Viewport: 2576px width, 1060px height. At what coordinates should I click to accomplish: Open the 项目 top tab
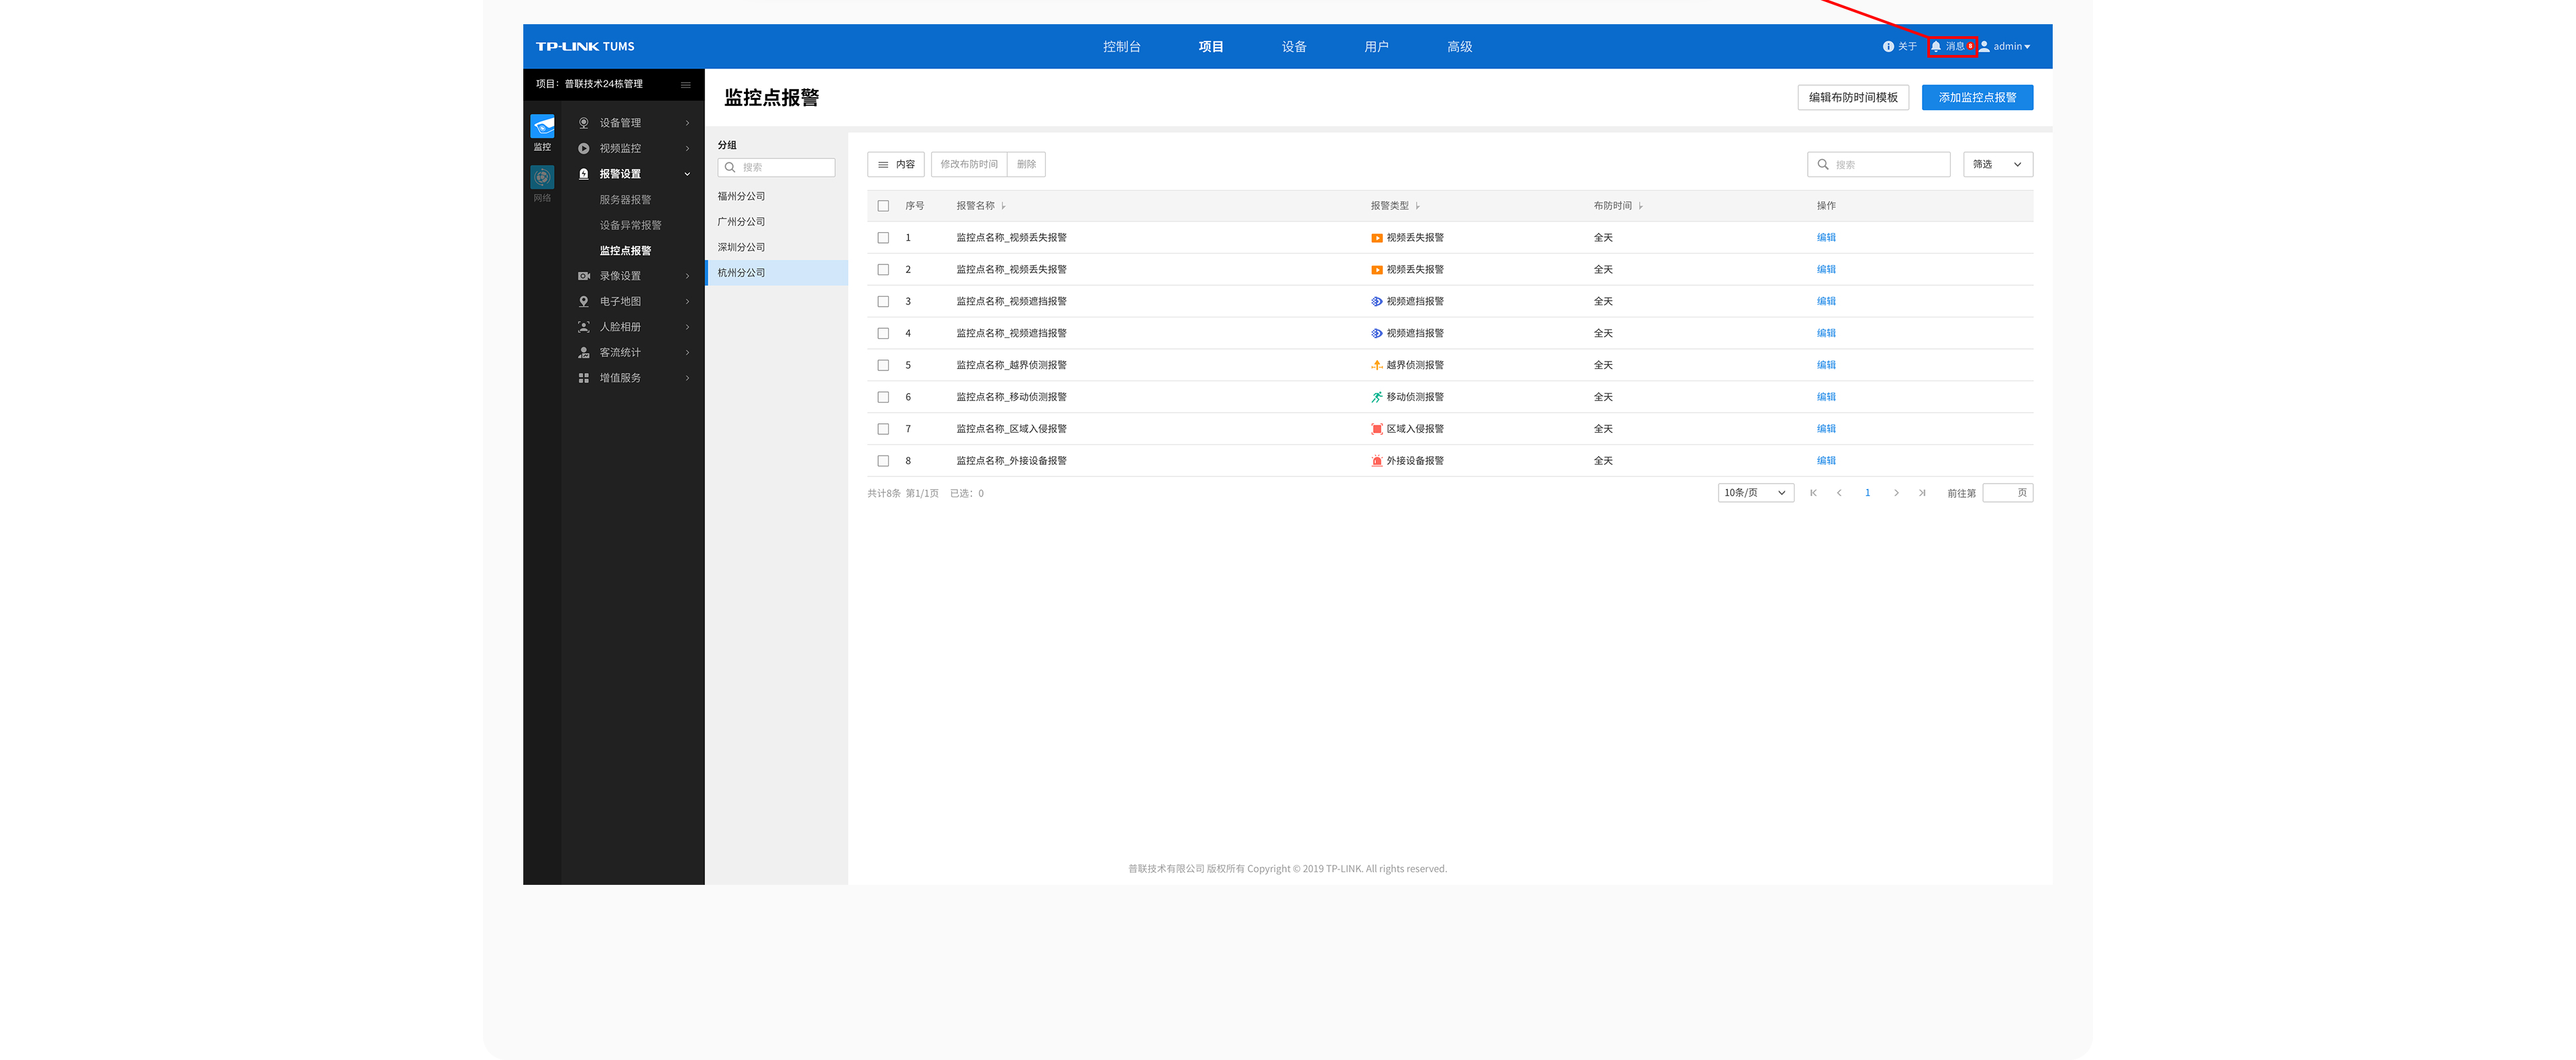(x=1210, y=47)
